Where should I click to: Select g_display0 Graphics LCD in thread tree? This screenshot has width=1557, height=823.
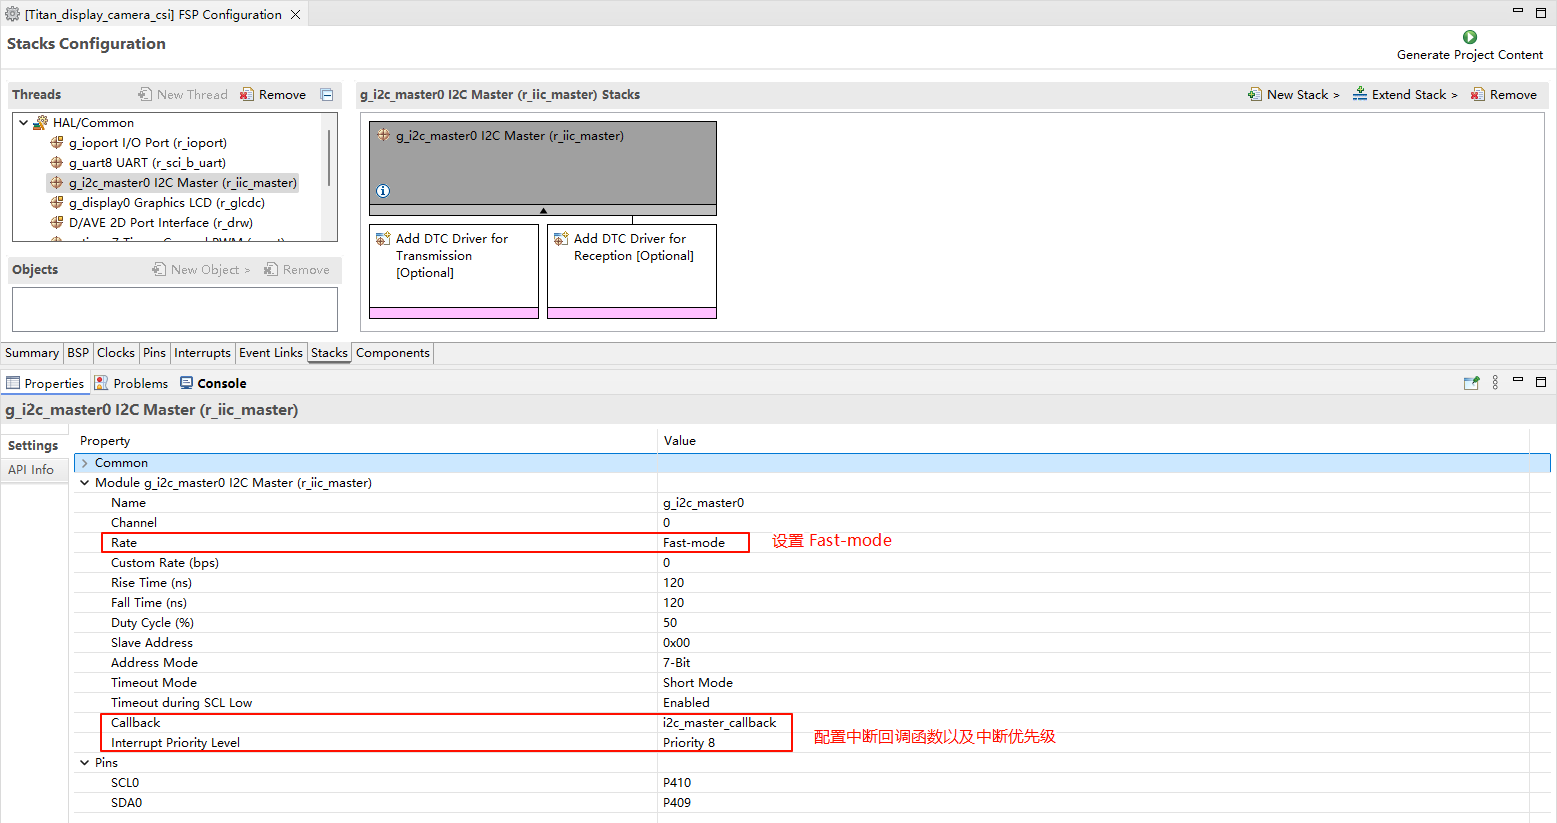[x=166, y=203]
